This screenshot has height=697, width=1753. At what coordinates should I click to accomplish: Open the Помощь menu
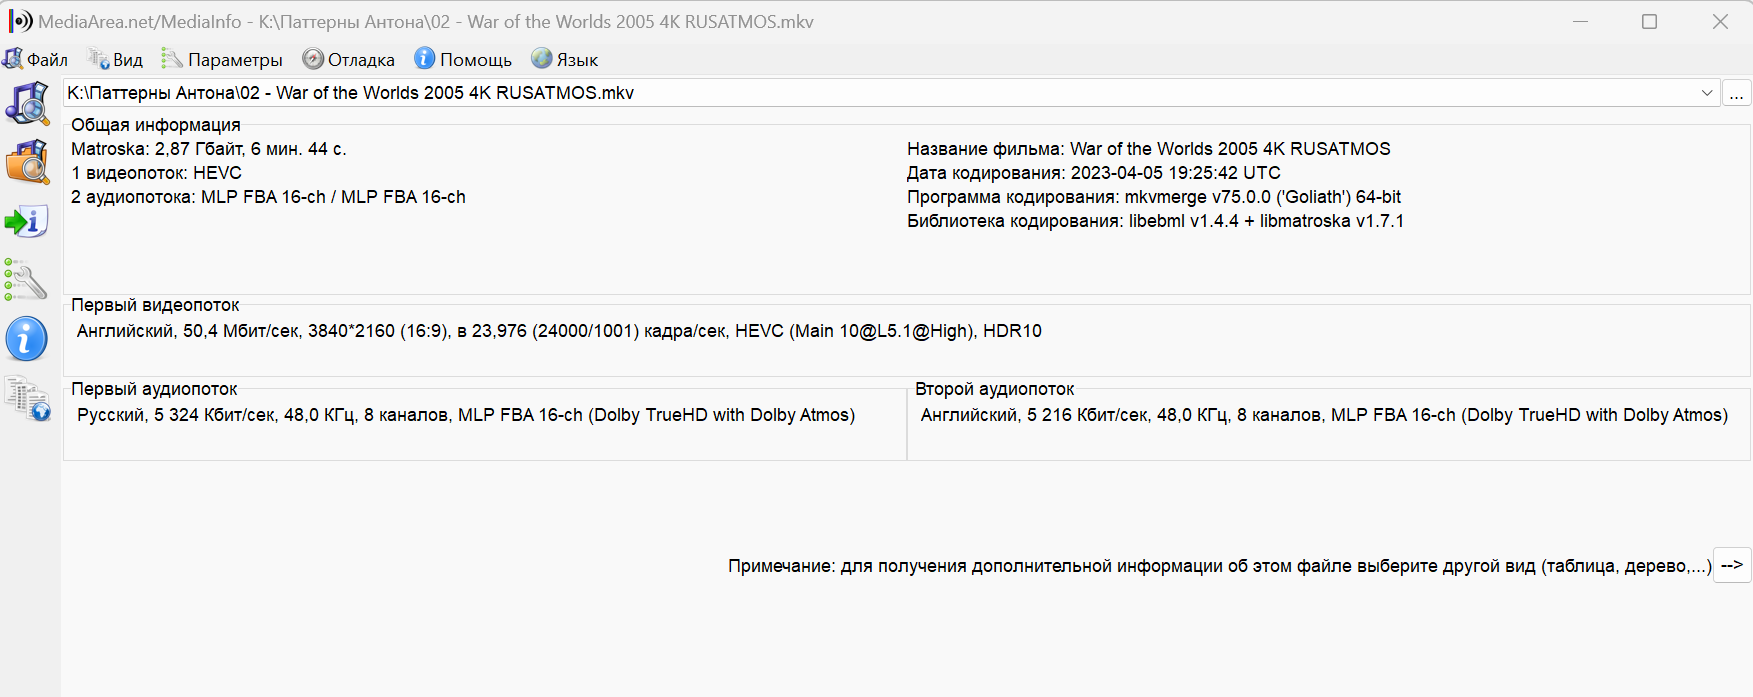click(x=464, y=60)
